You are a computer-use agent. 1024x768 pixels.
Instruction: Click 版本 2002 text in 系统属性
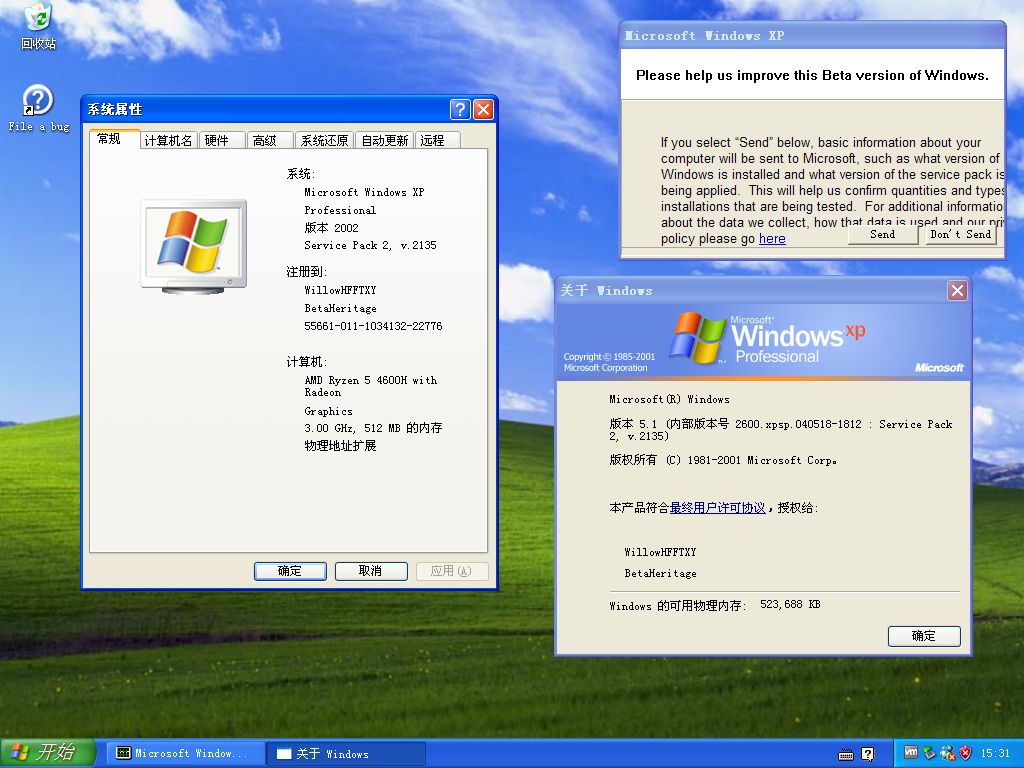click(331, 228)
